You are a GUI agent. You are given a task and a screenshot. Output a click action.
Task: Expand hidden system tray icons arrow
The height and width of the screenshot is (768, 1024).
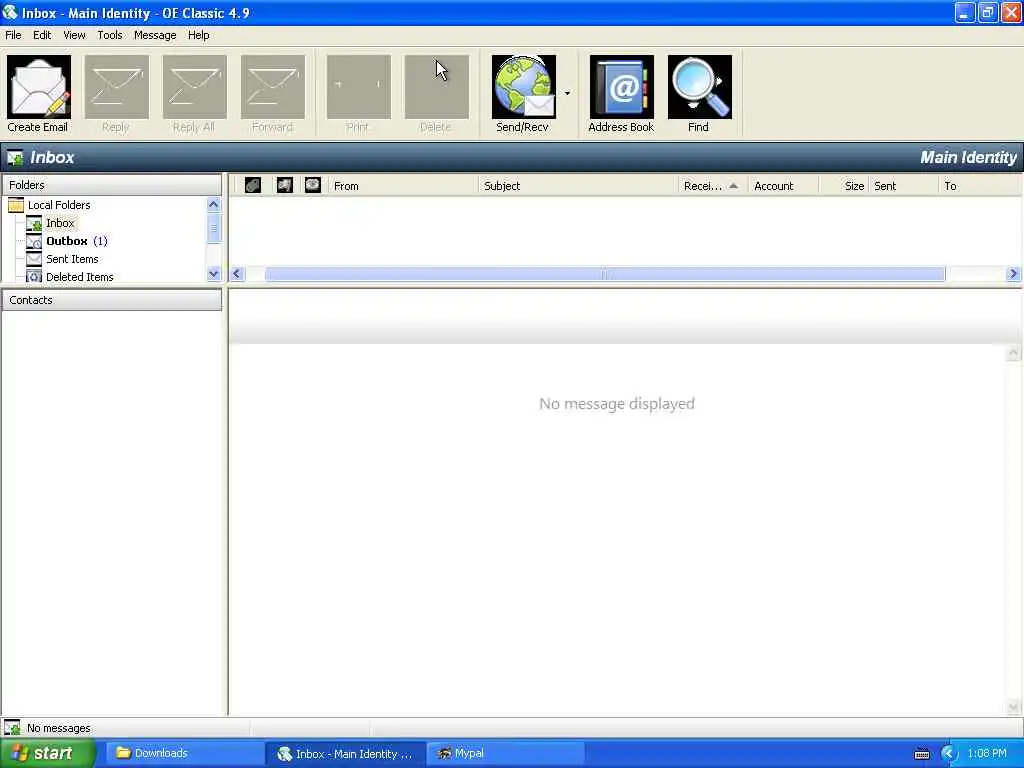click(949, 754)
